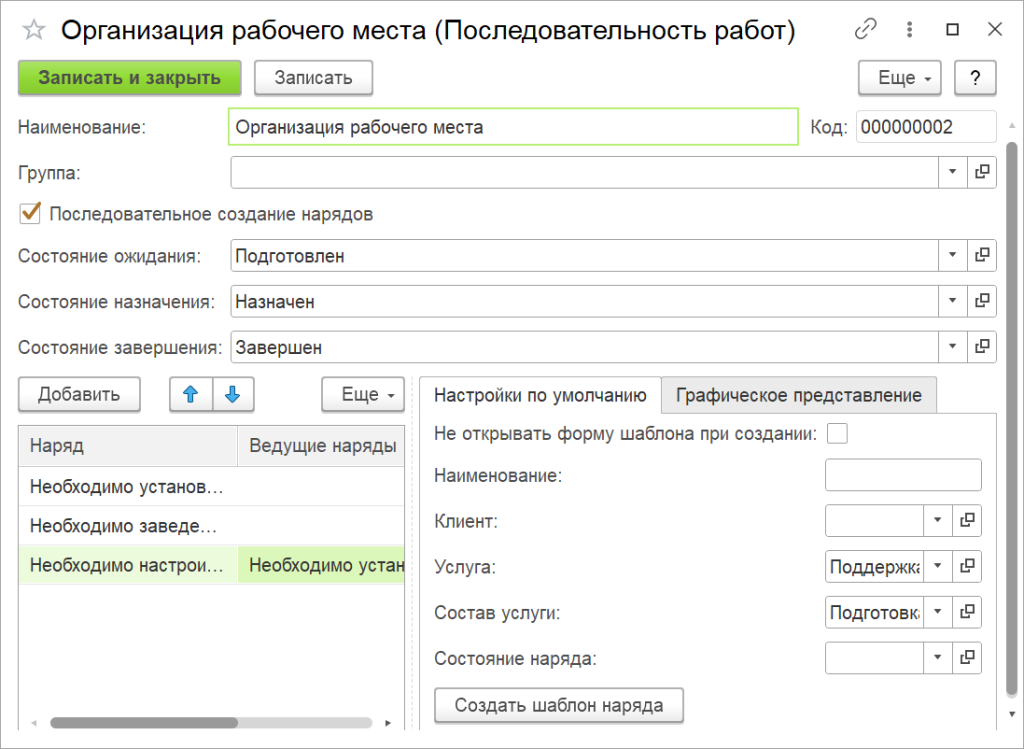
Task: Click Создать шаблон наряда button
Action: pos(559,705)
